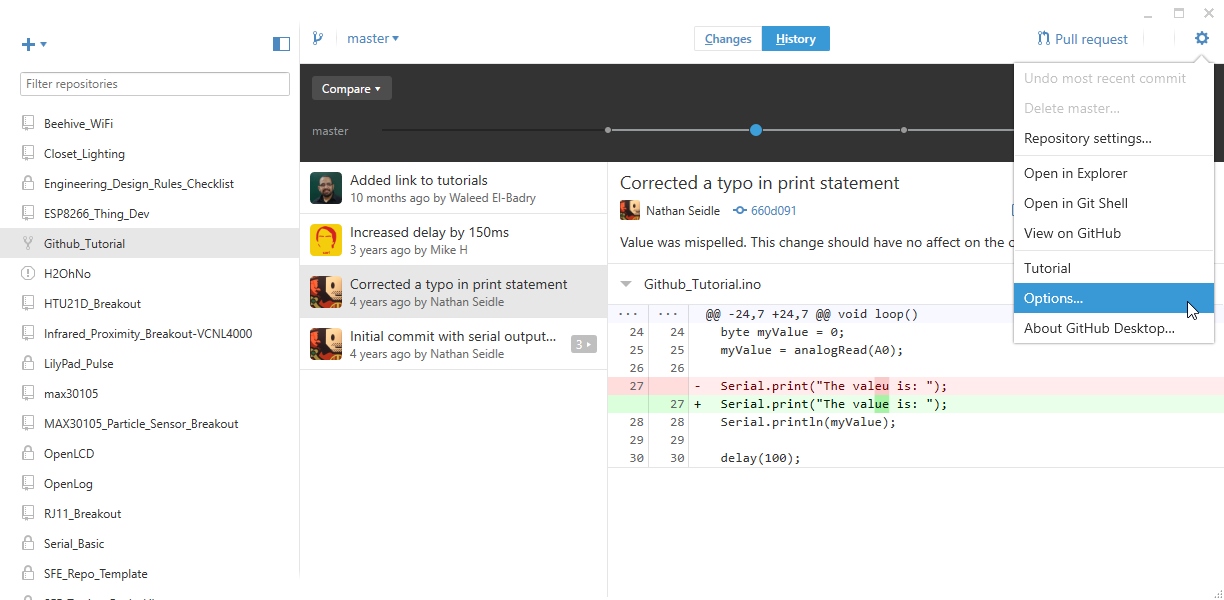The image size is (1224, 600).
Task: Click the HTU21D_Breakout repository icon
Action: 28,304
